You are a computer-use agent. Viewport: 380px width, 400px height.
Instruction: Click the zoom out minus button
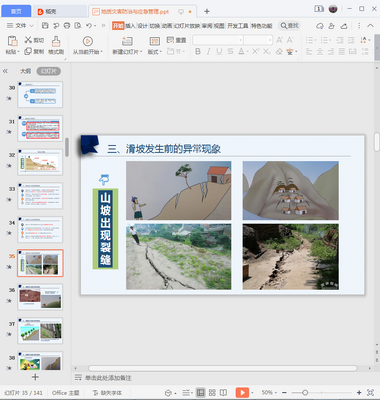(284, 393)
